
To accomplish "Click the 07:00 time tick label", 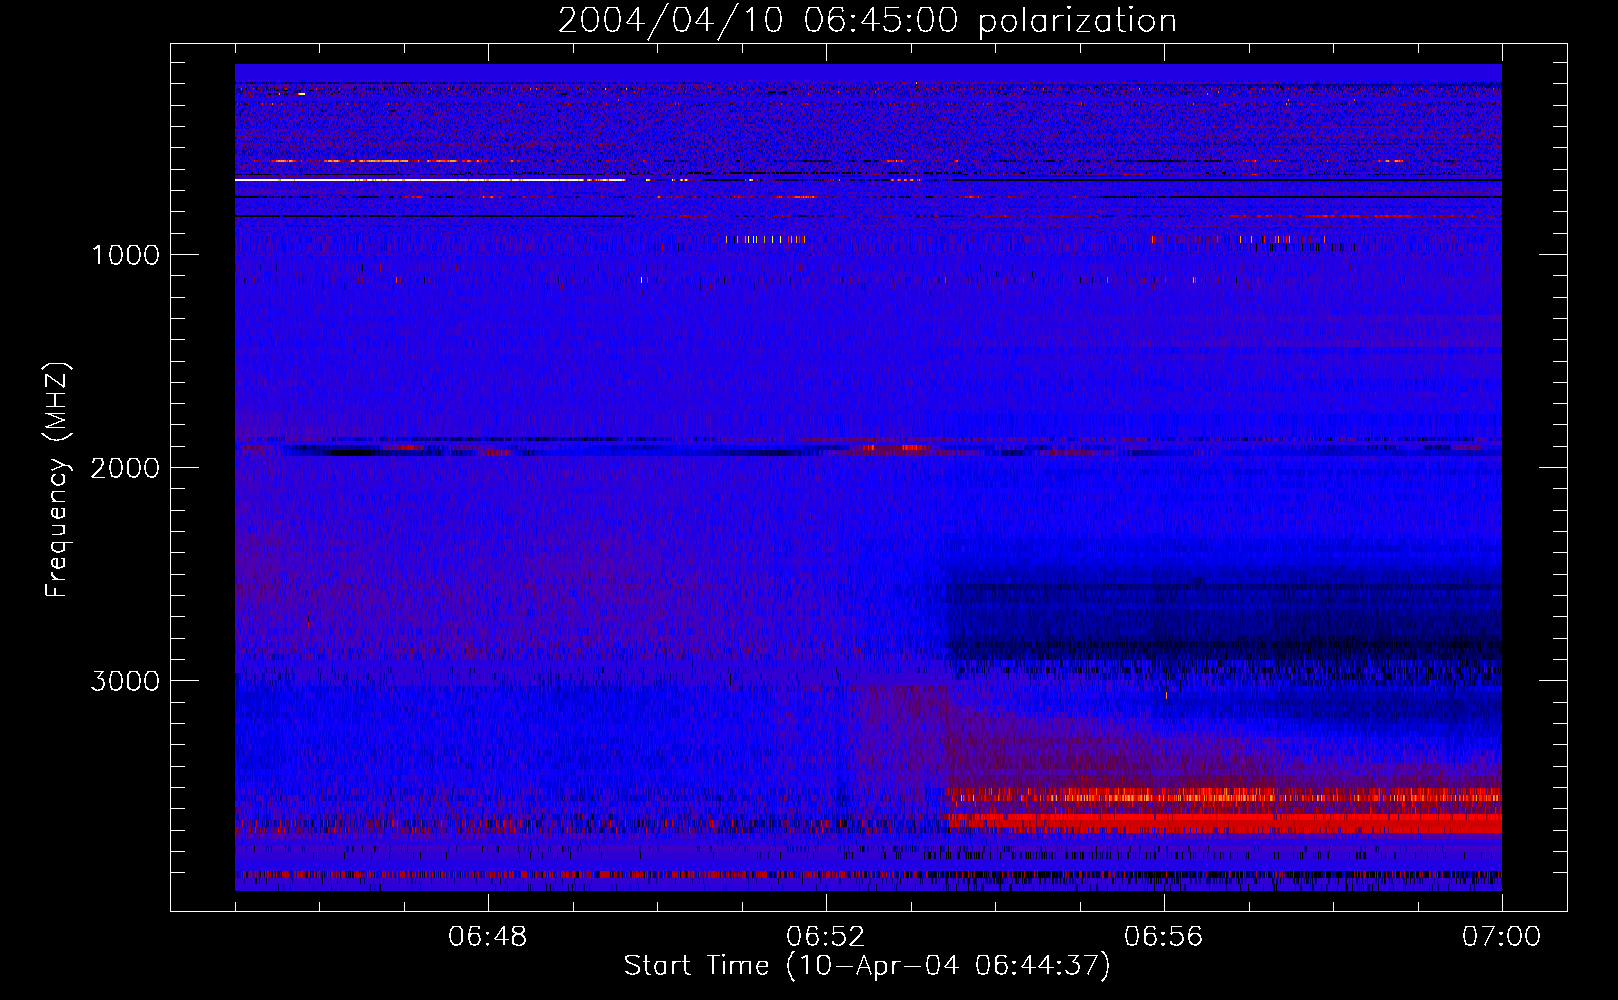I will point(1501,937).
